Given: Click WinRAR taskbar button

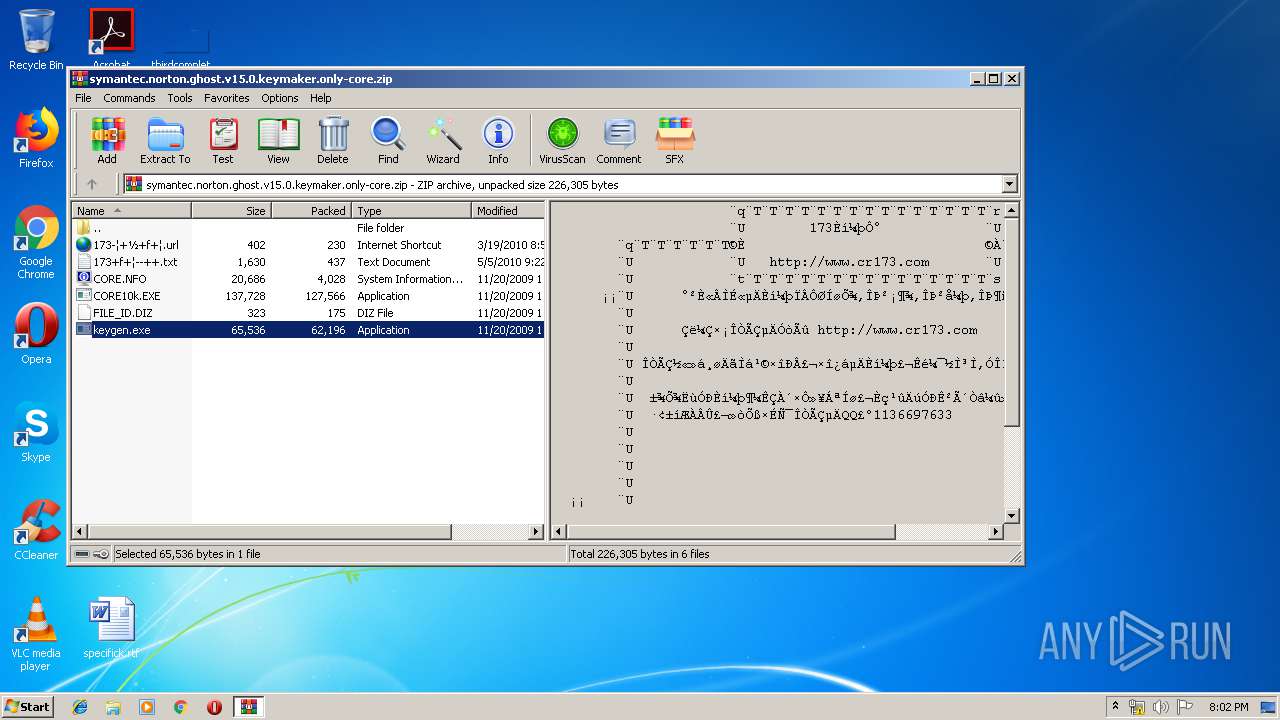Looking at the screenshot, I should click(x=248, y=707).
